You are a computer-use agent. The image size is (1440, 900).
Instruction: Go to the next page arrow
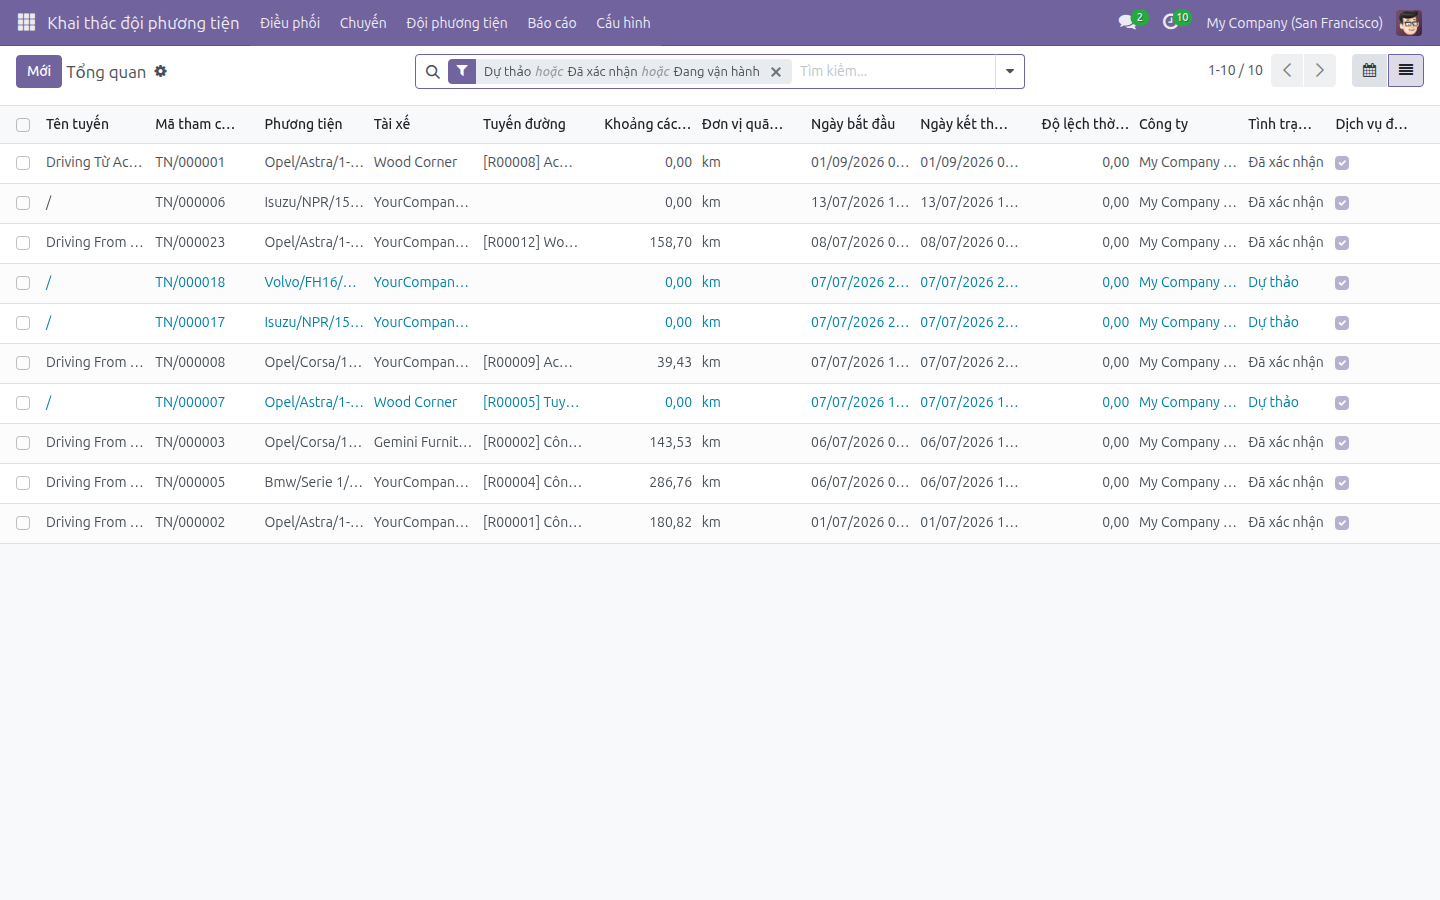(1320, 70)
